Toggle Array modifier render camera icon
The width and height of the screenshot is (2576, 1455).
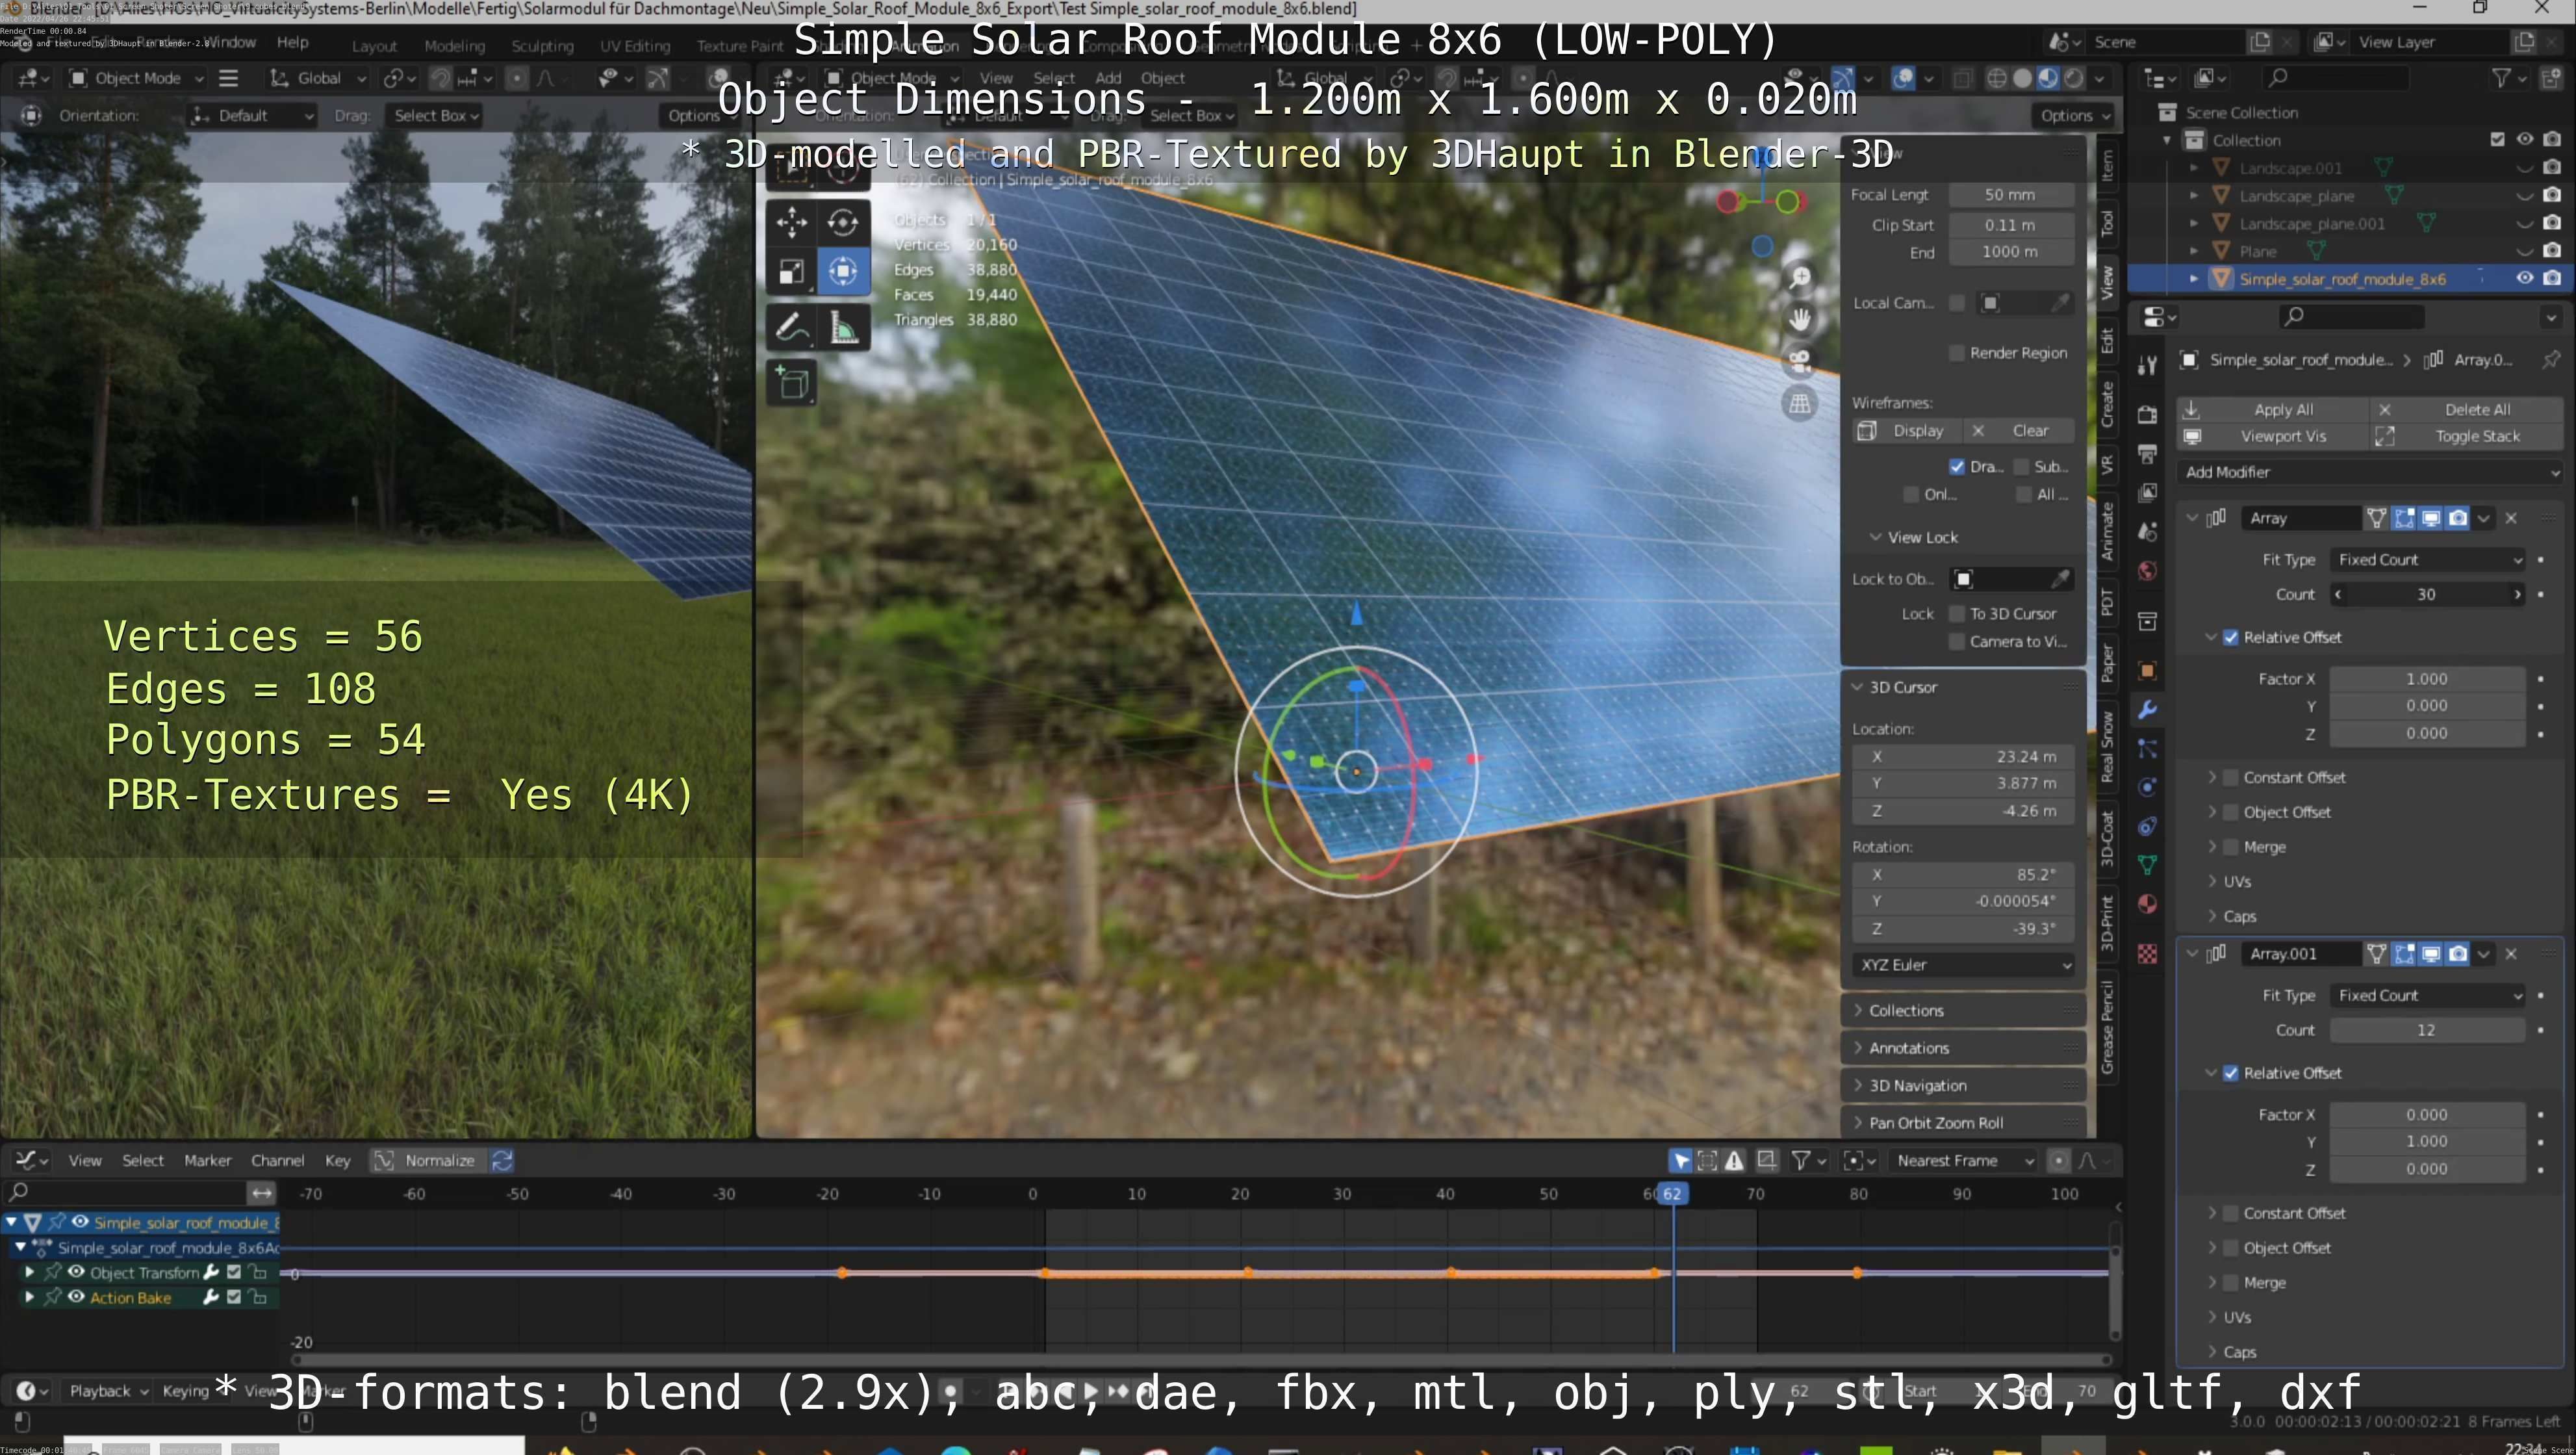[2458, 518]
